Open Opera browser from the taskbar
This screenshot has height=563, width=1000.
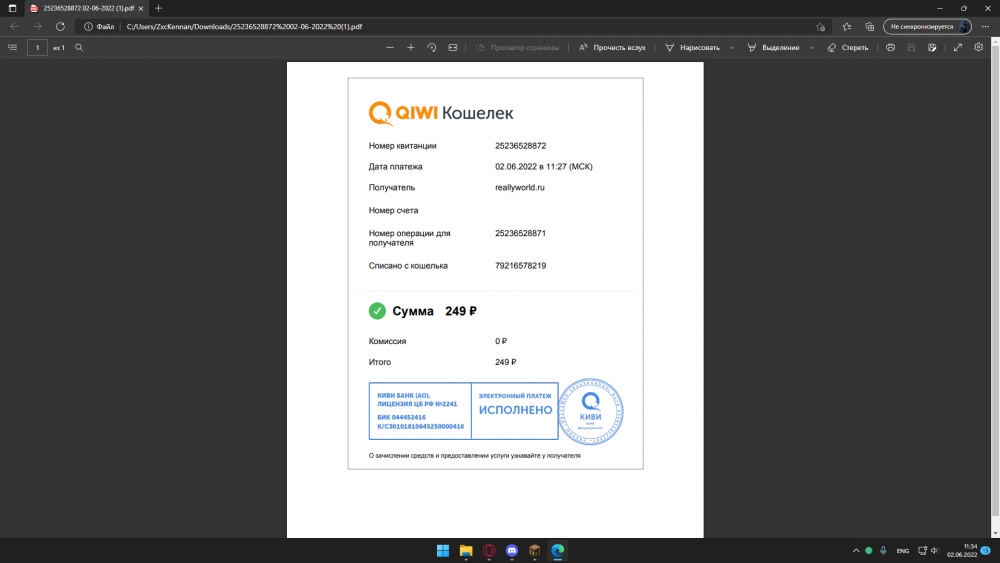pyautogui.click(x=489, y=551)
